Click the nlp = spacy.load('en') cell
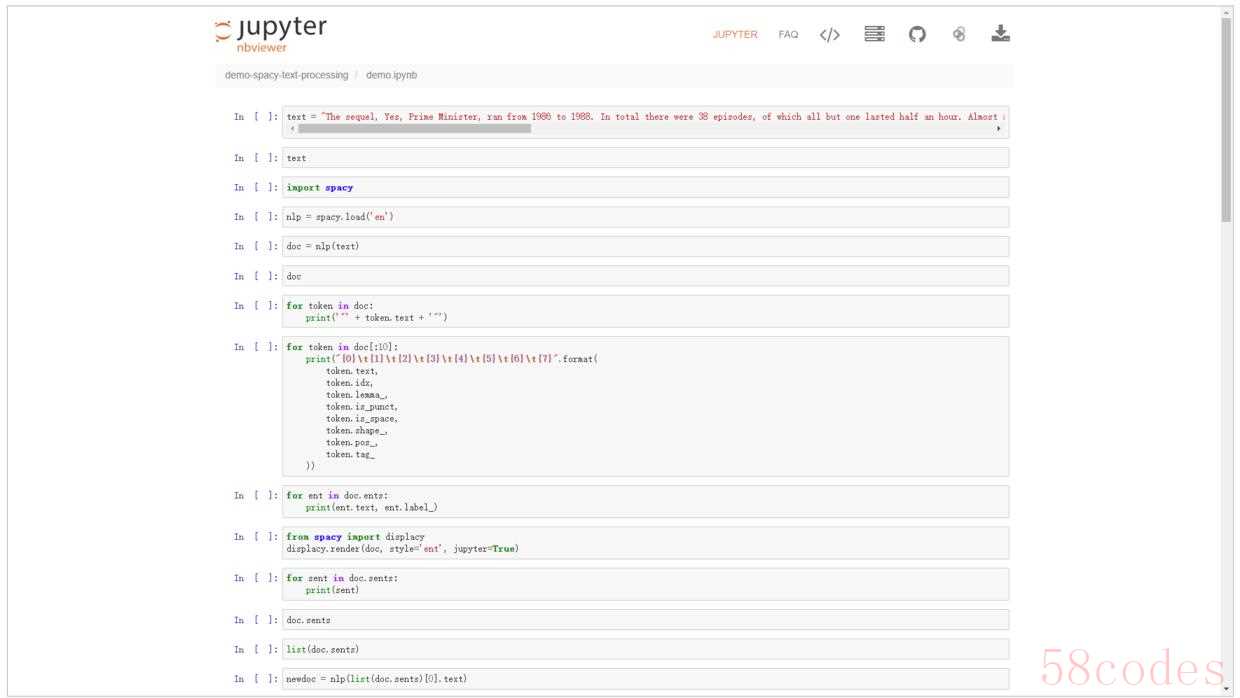The width and height of the screenshot is (1240, 698). click(646, 217)
